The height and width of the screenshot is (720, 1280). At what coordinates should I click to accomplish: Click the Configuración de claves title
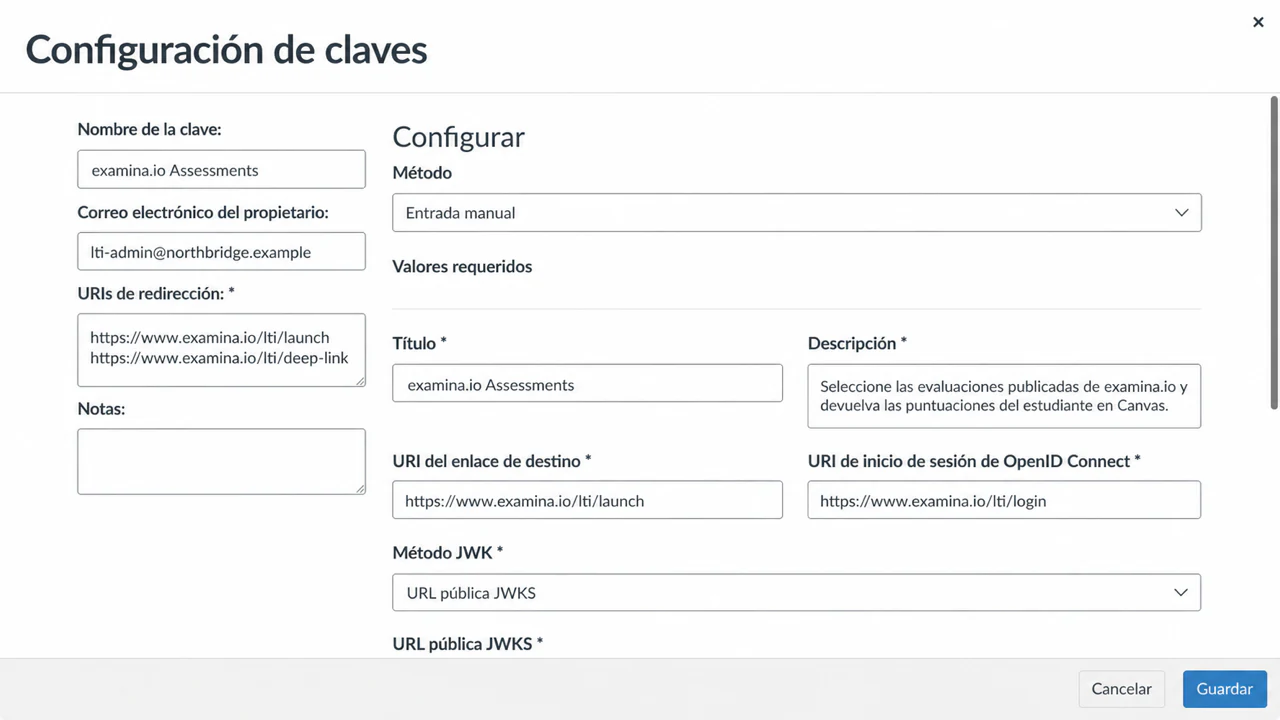click(227, 49)
